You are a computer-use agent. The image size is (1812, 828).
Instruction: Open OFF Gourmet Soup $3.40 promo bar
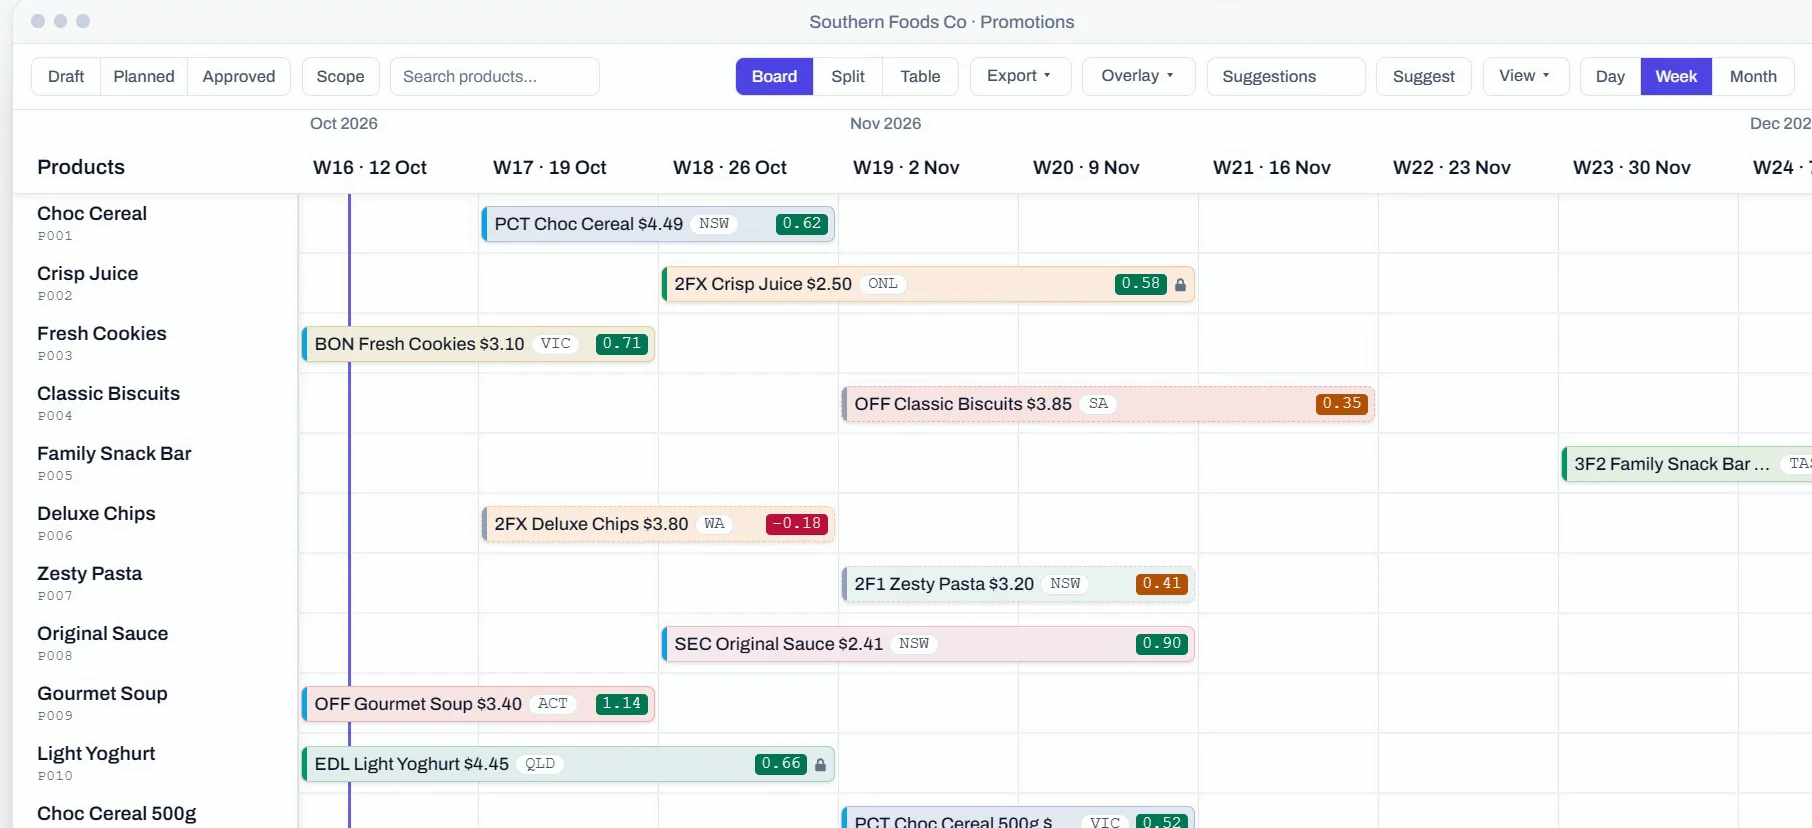pyautogui.click(x=478, y=704)
